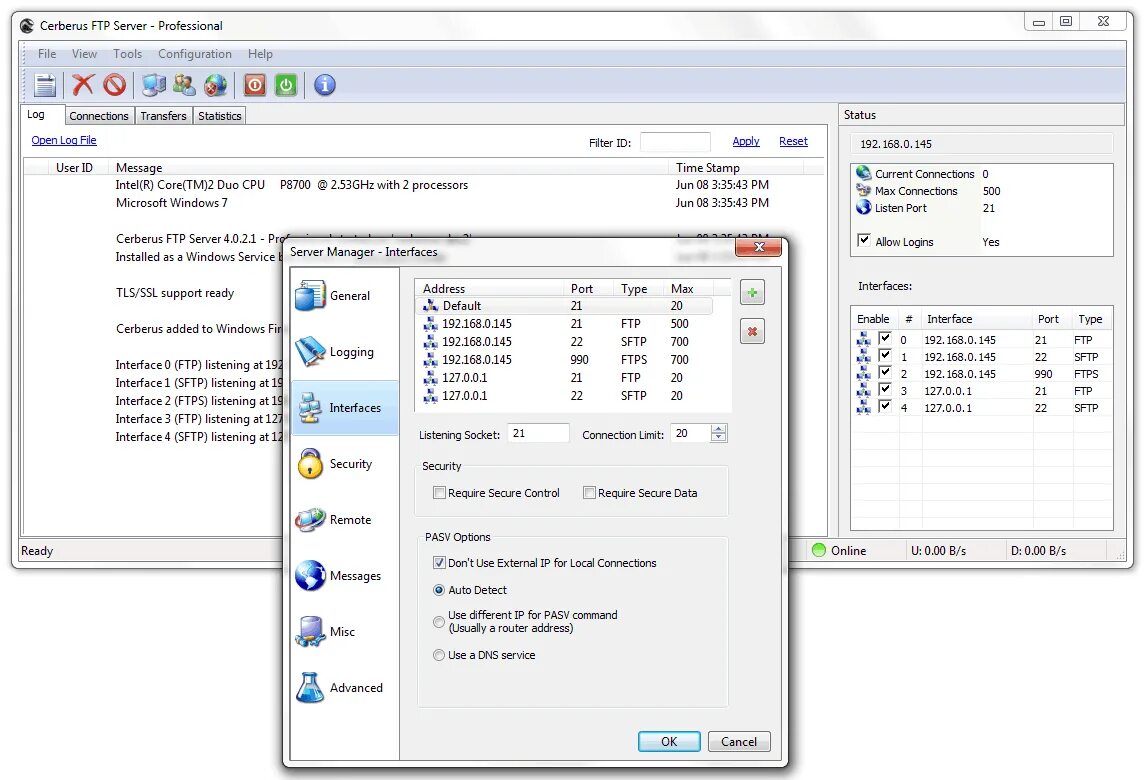
Task: Open the View menu
Action: [x=84, y=54]
